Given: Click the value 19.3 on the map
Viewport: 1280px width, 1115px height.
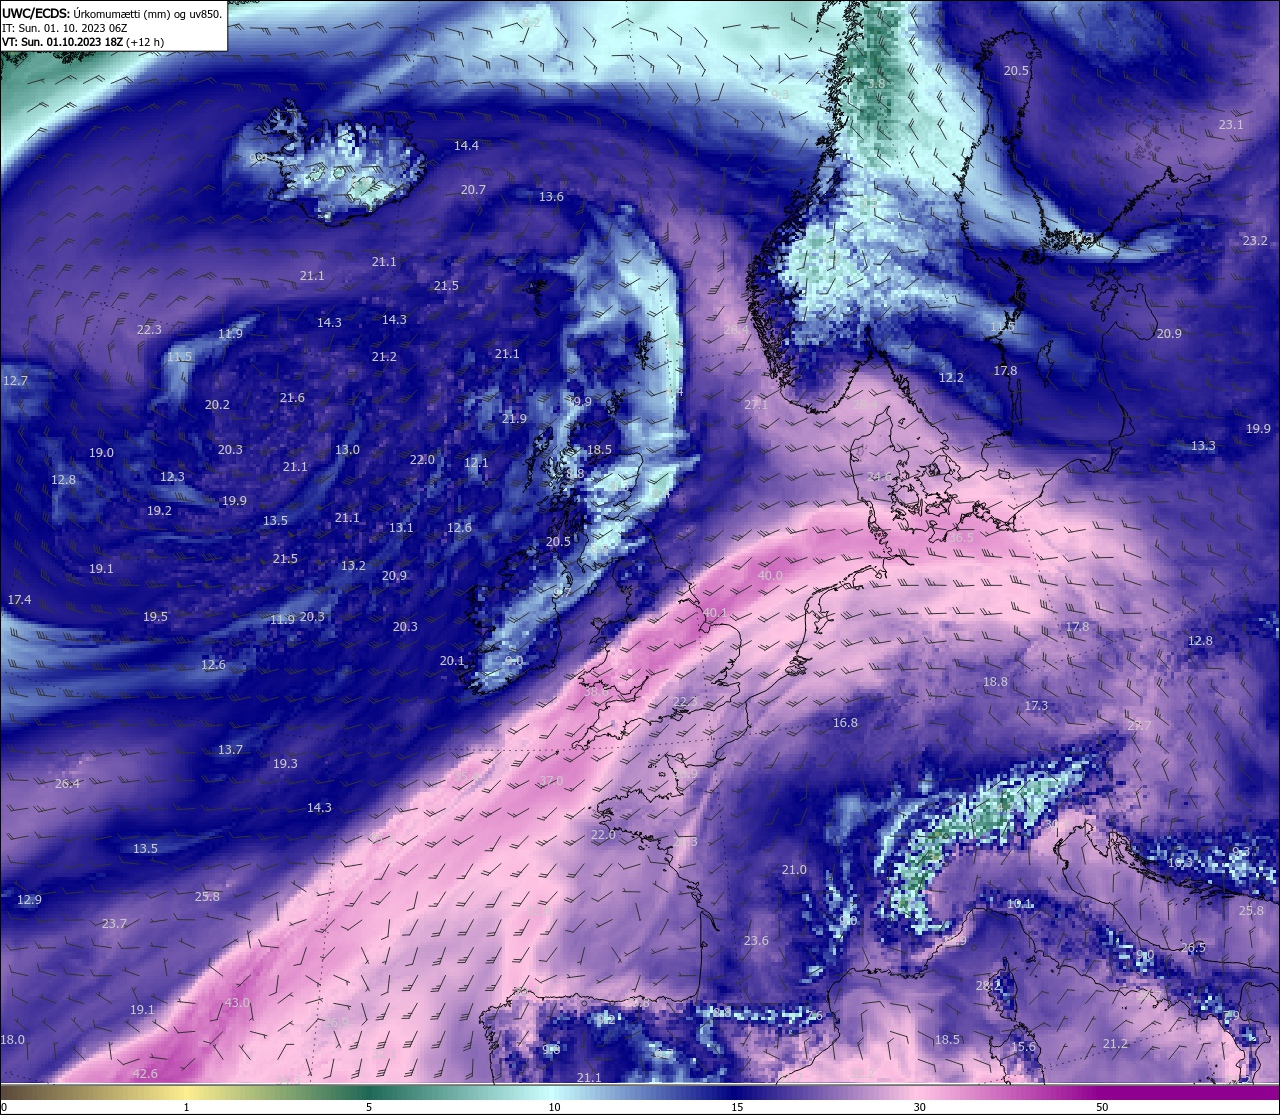Looking at the screenshot, I should (285, 764).
